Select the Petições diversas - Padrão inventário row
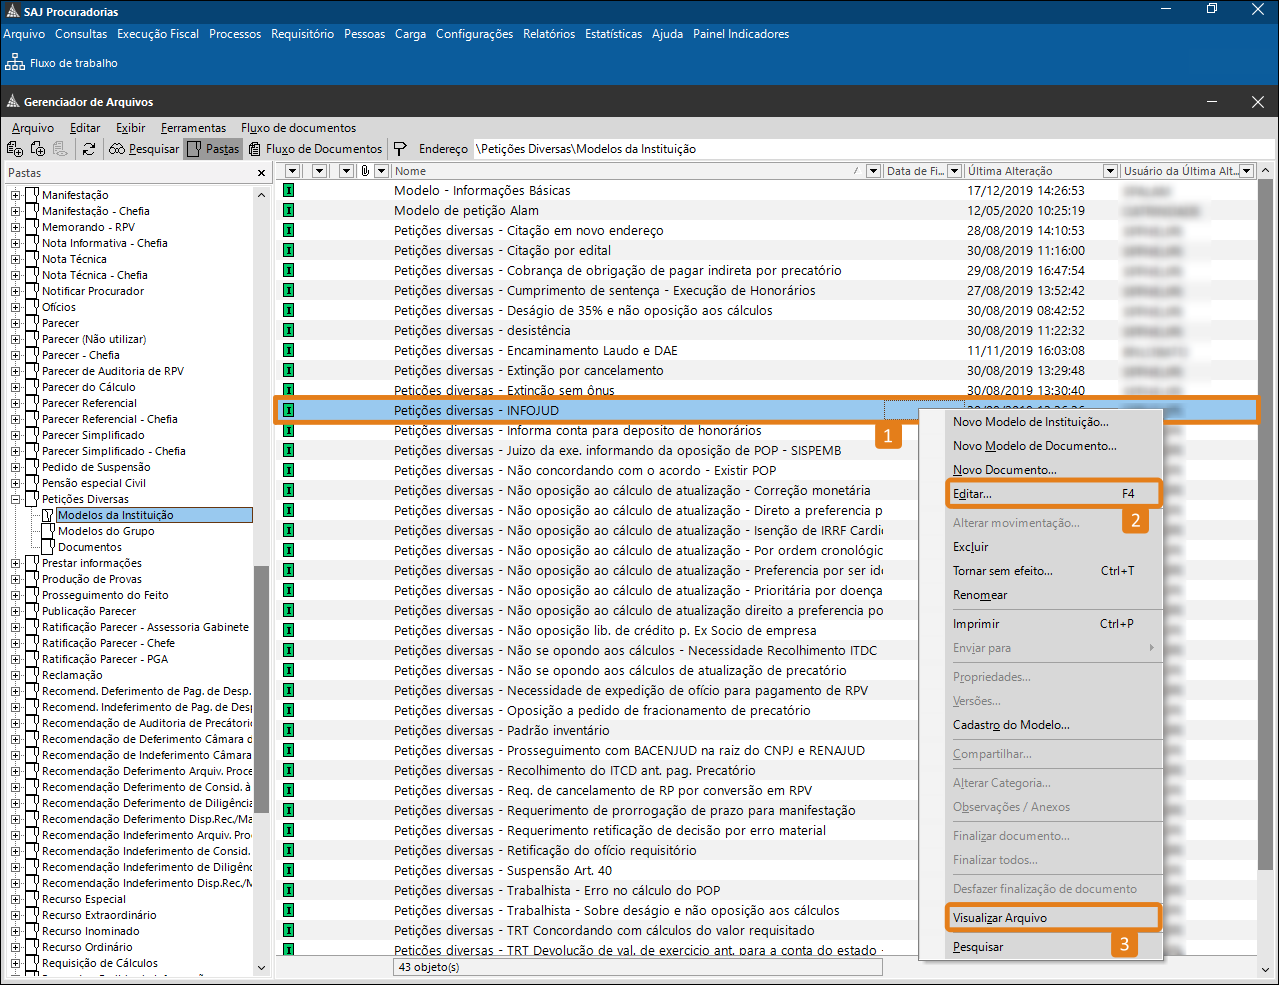The image size is (1279, 985). 501,730
